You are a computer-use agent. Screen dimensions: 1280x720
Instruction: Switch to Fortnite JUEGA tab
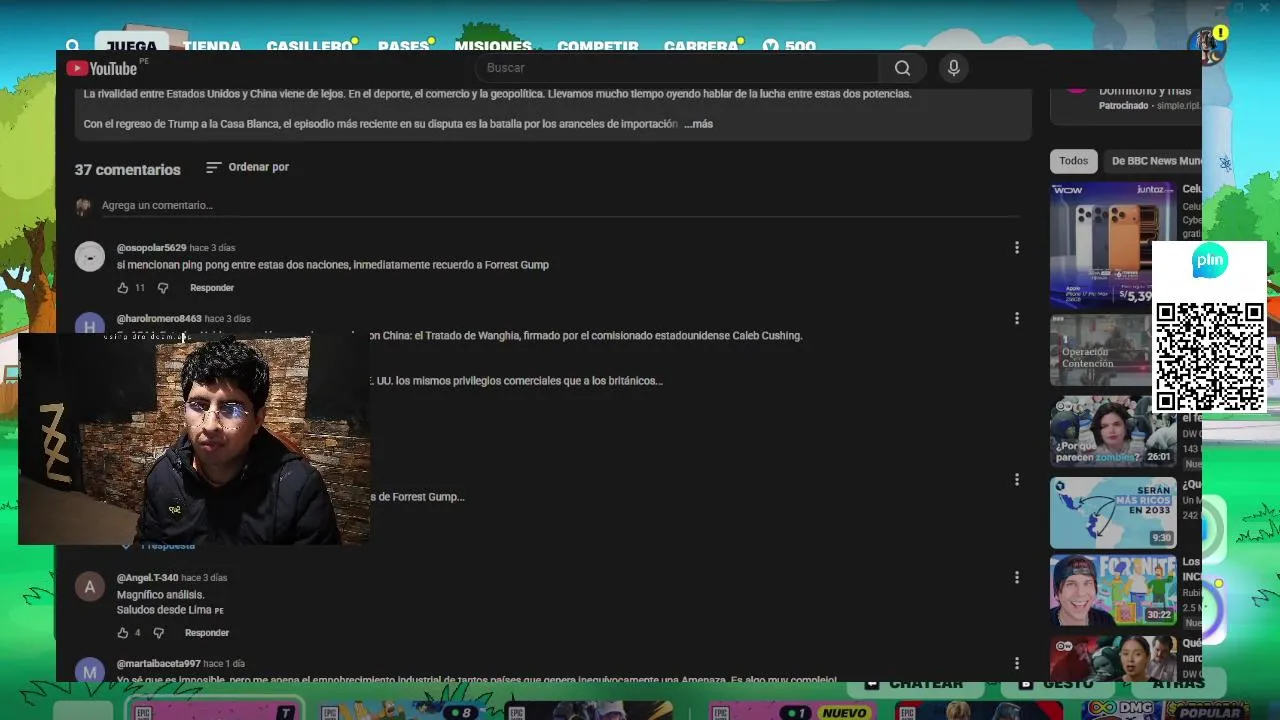tap(132, 46)
